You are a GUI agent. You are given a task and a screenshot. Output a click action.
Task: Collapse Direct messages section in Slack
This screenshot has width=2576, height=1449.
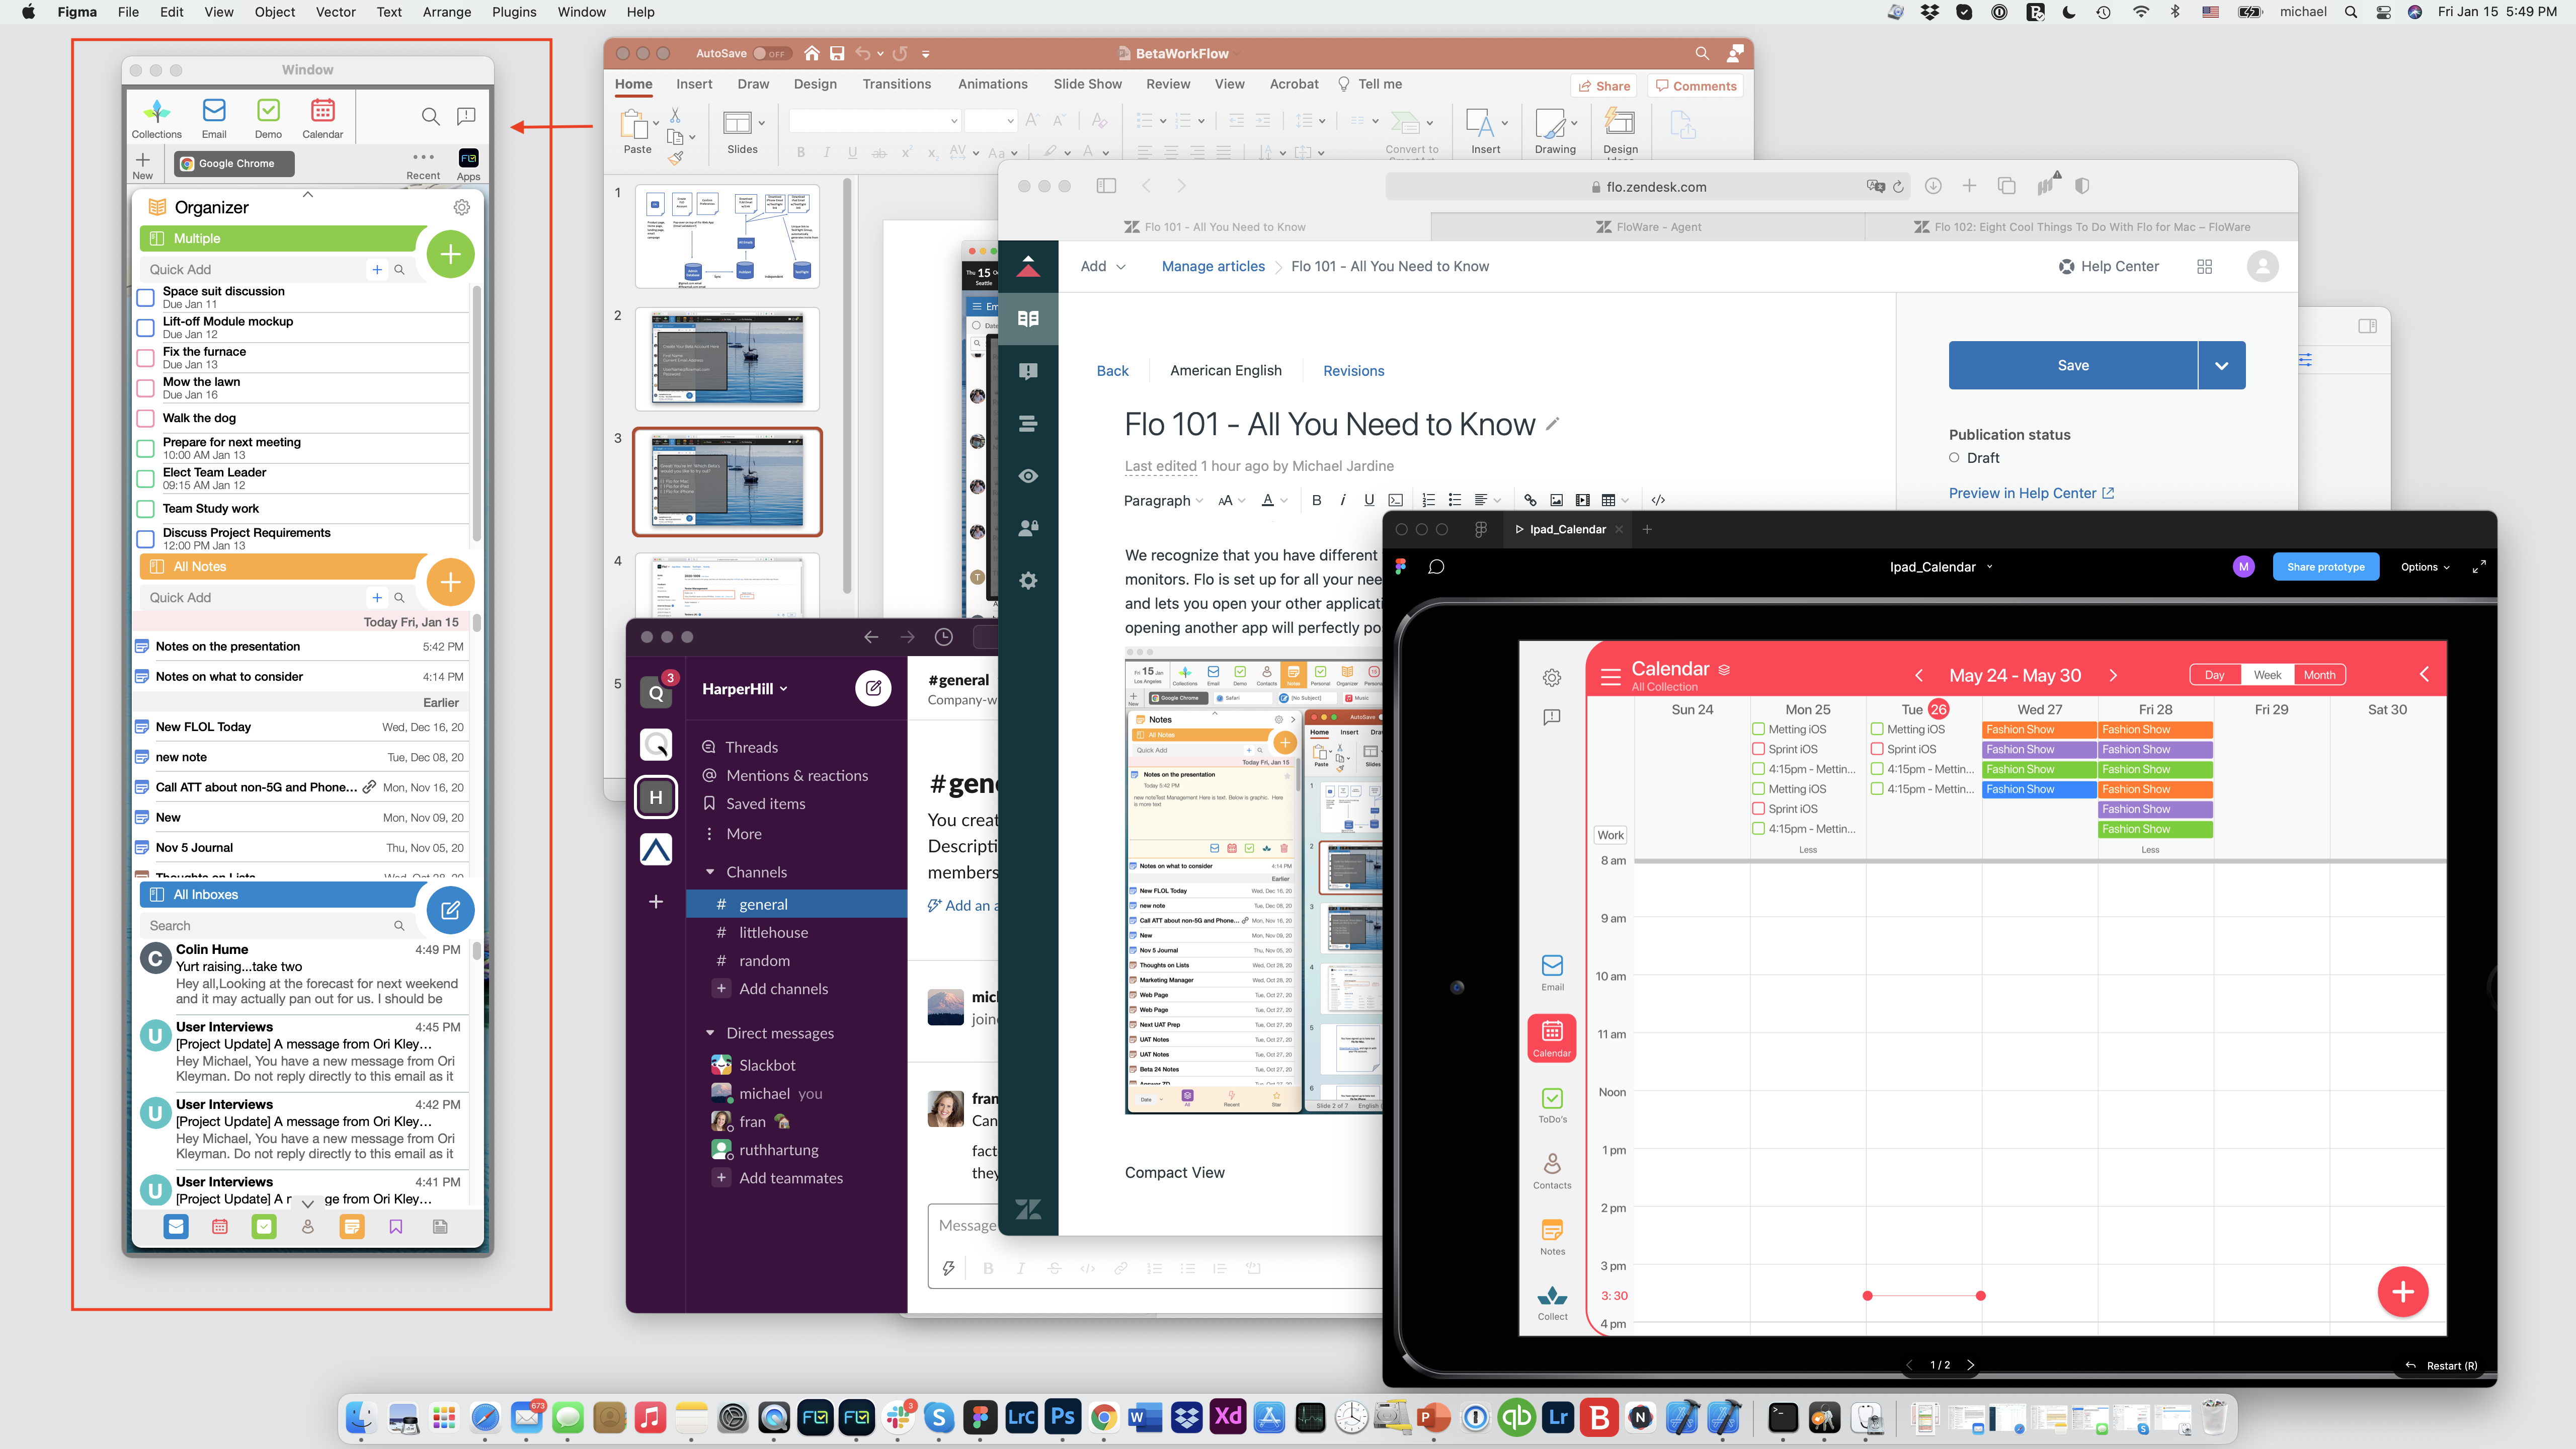pyautogui.click(x=710, y=1033)
